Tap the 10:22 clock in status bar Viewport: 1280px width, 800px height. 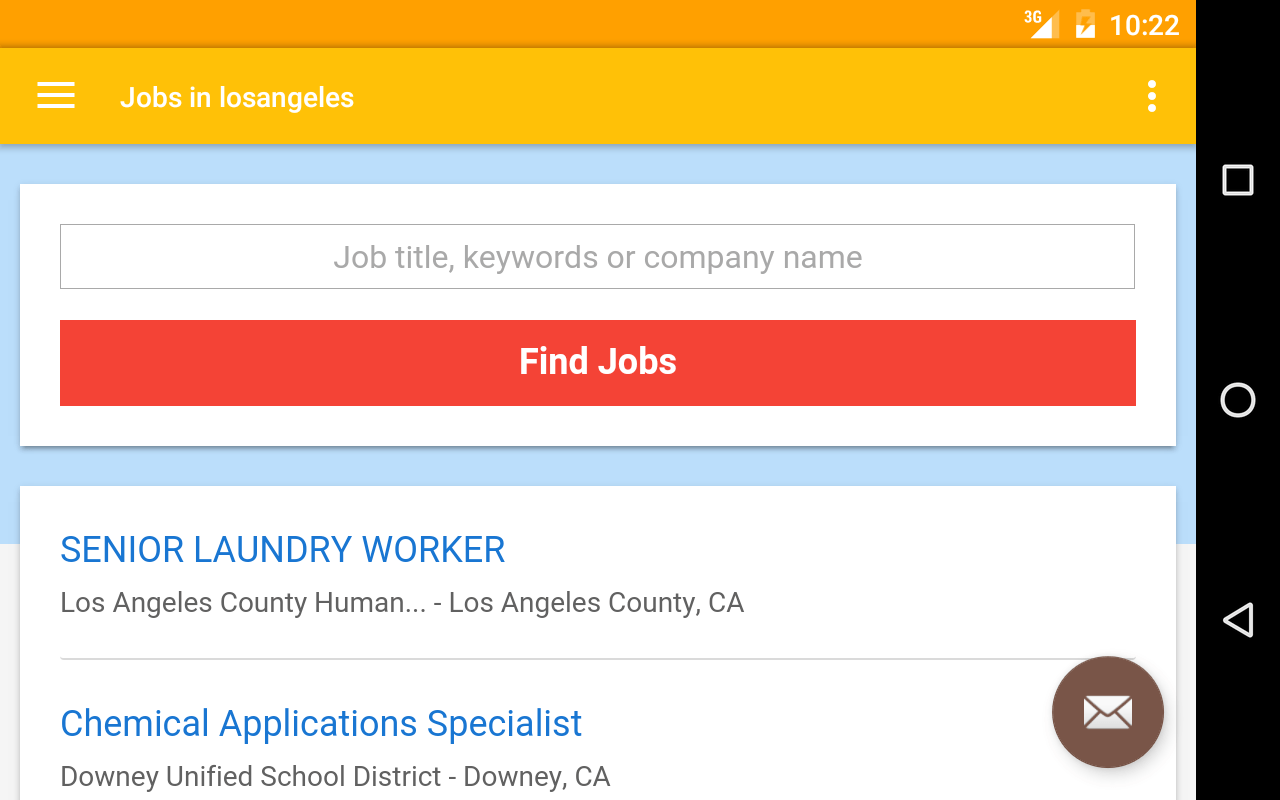click(1144, 25)
